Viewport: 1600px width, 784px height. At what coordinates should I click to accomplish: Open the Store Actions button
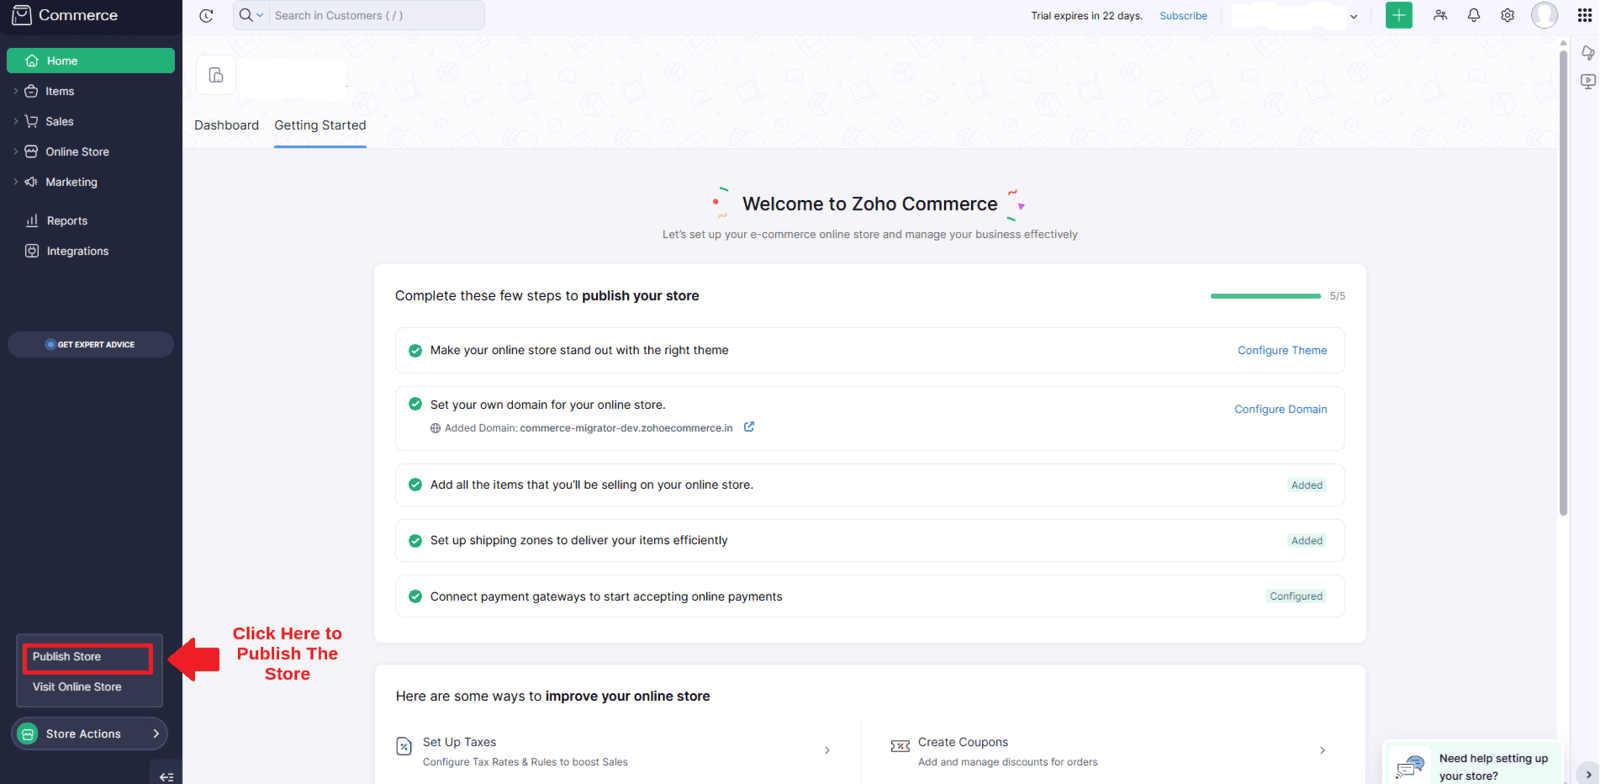pyautogui.click(x=89, y=734)
